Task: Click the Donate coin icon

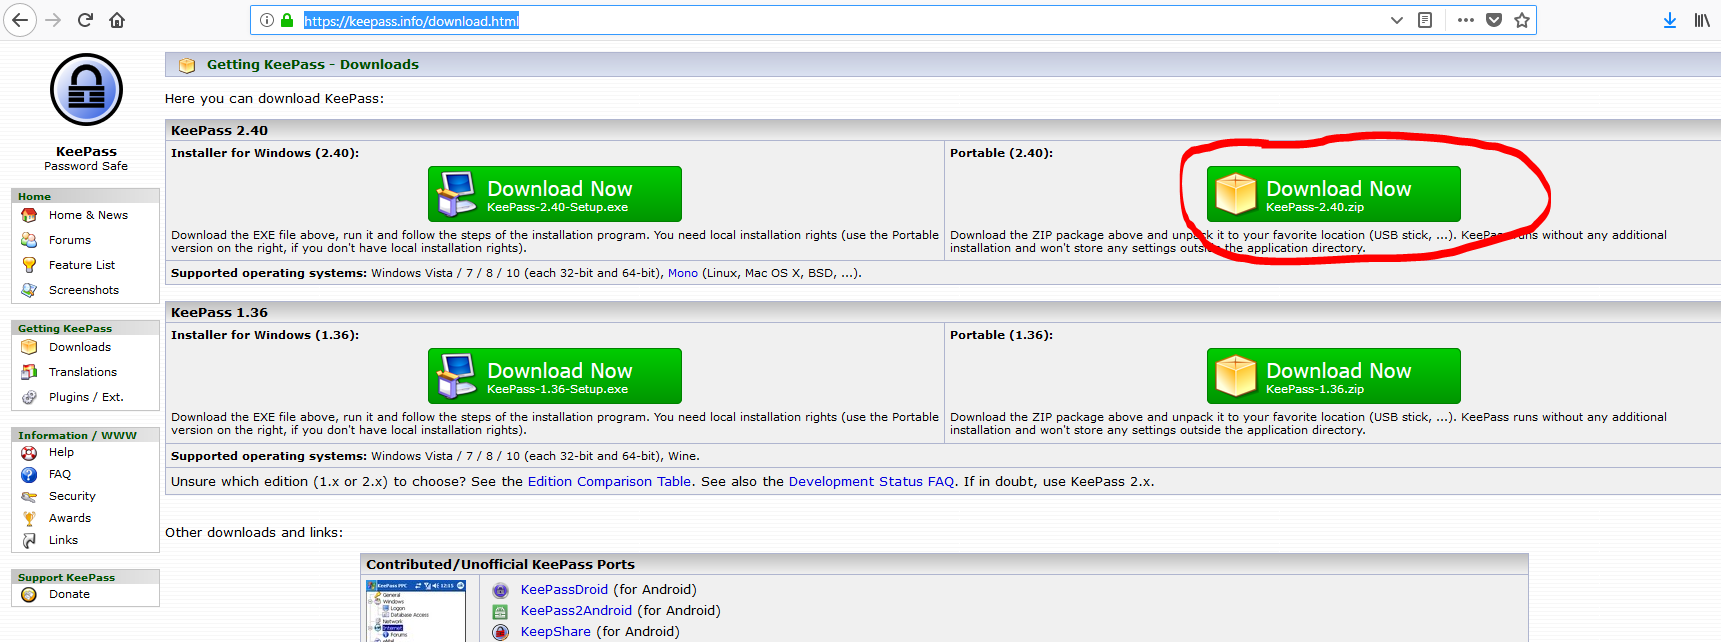Action: [29, 594]
